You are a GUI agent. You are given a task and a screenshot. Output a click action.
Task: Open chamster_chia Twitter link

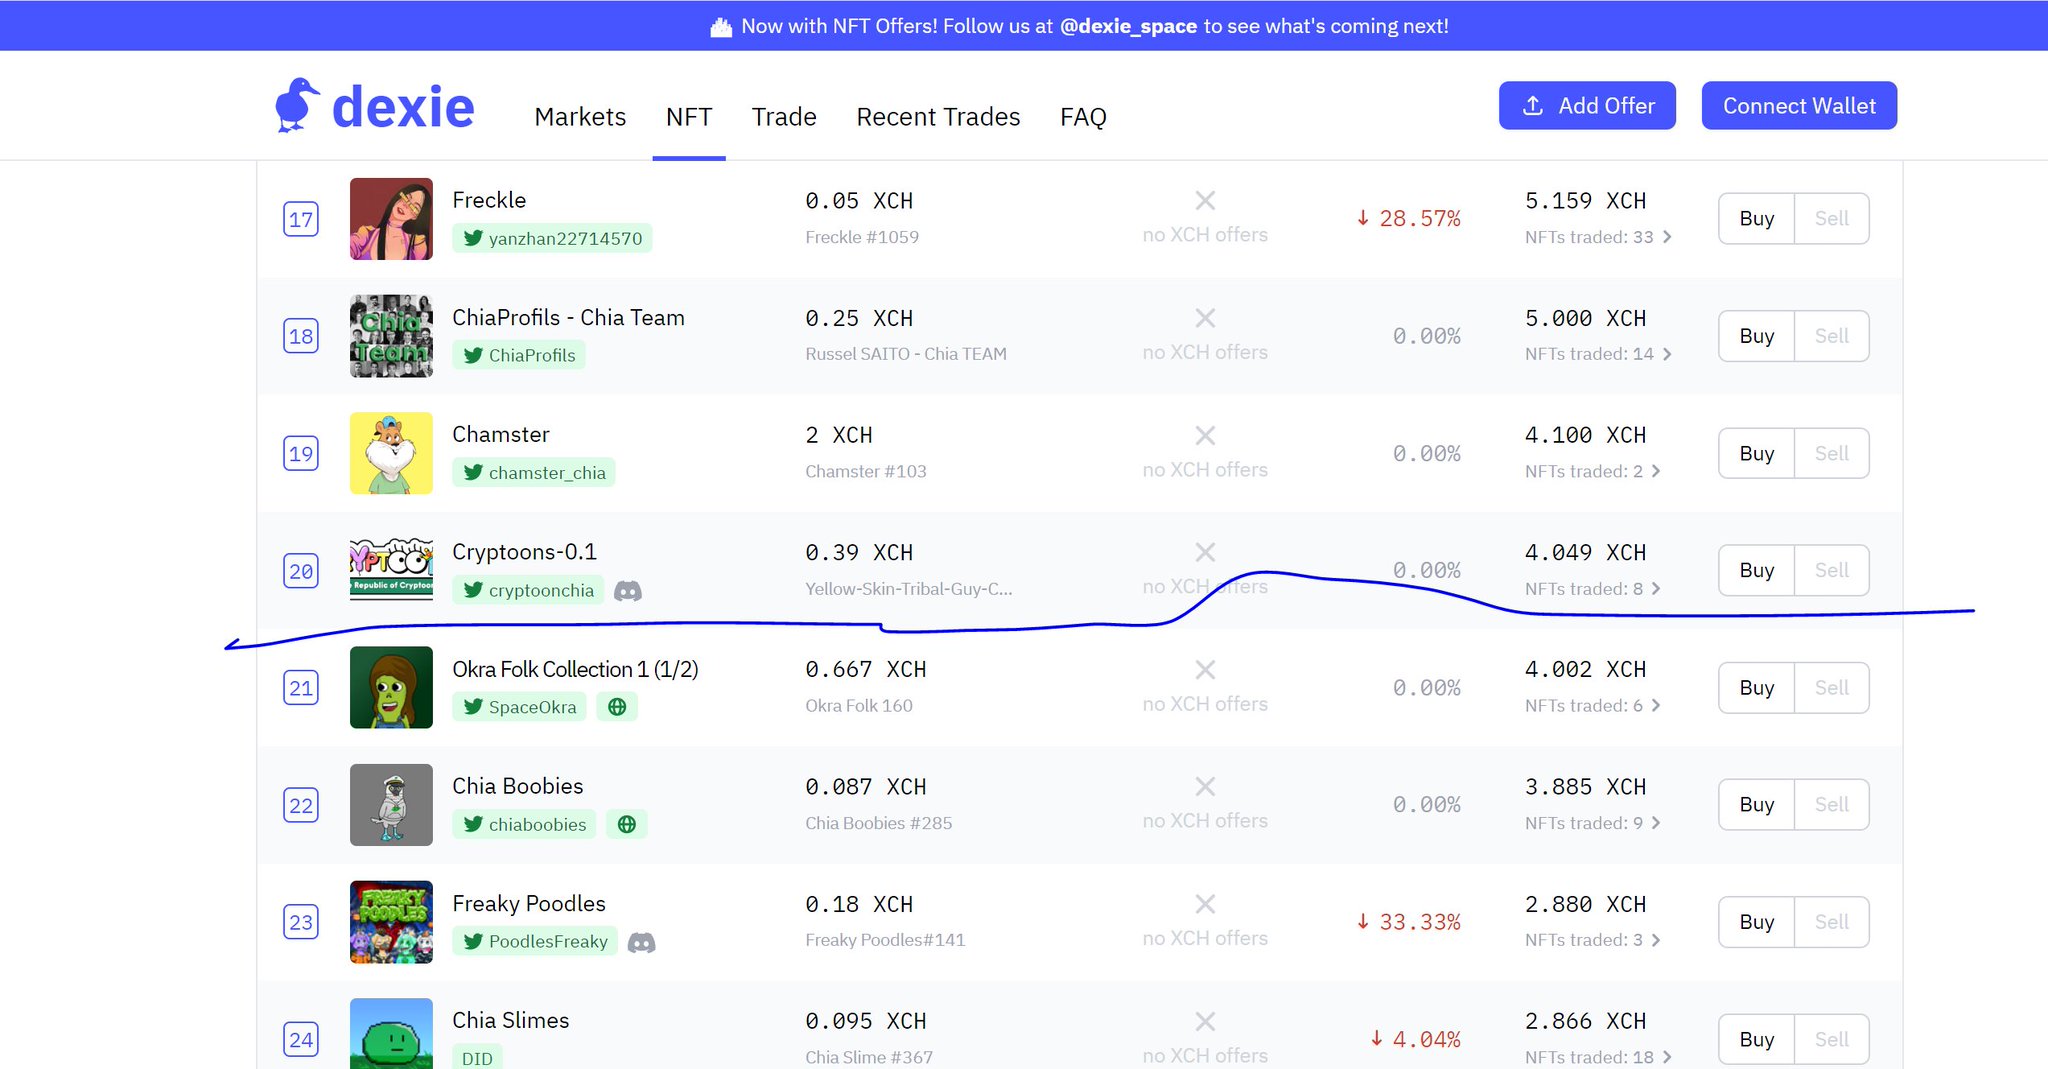(x=534, y=472)
